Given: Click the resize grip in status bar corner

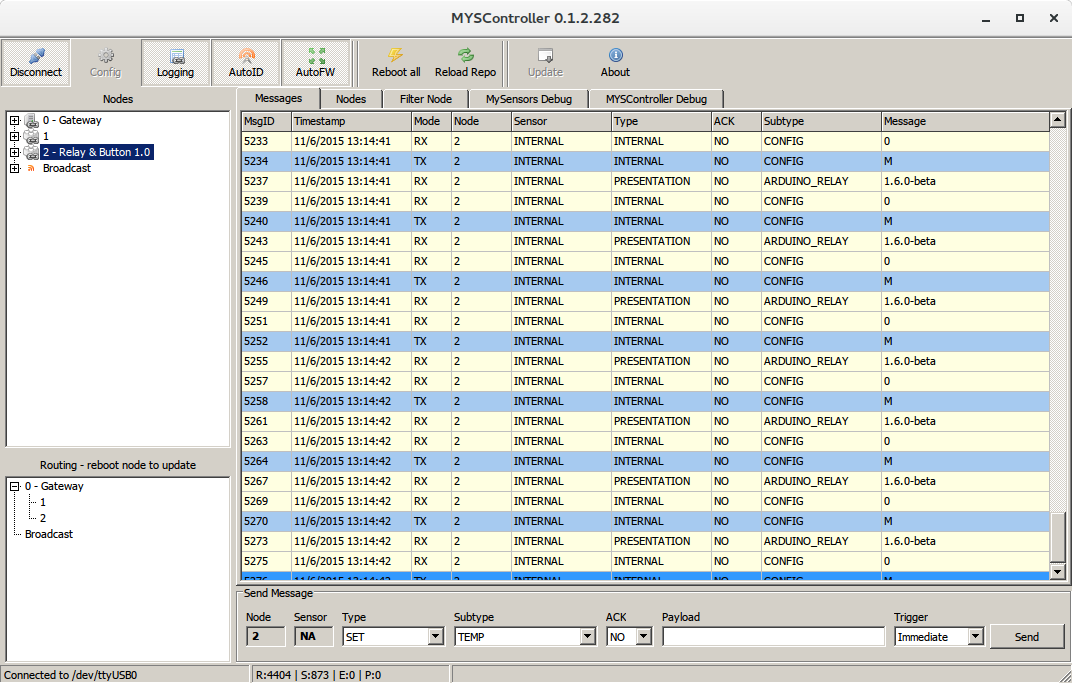Looking at the screenshot, I should tap(1064, 675).
